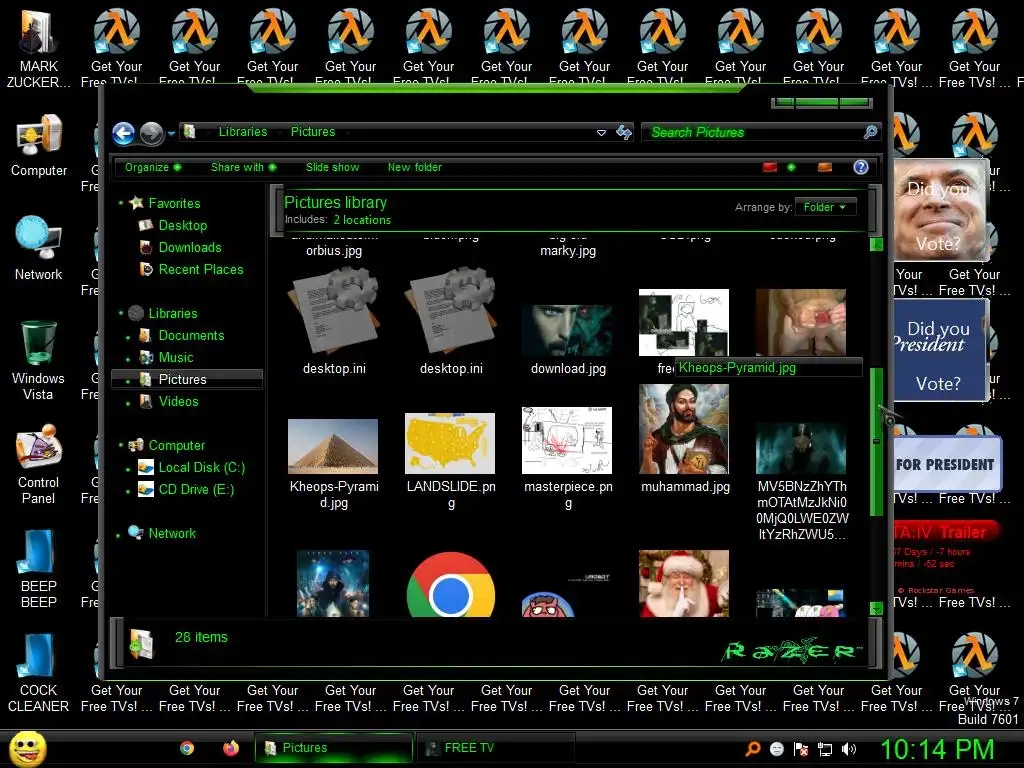Select the Santa Claus image thumbnail
This screenshot has height=768, width=1024.
pos(684,583)
